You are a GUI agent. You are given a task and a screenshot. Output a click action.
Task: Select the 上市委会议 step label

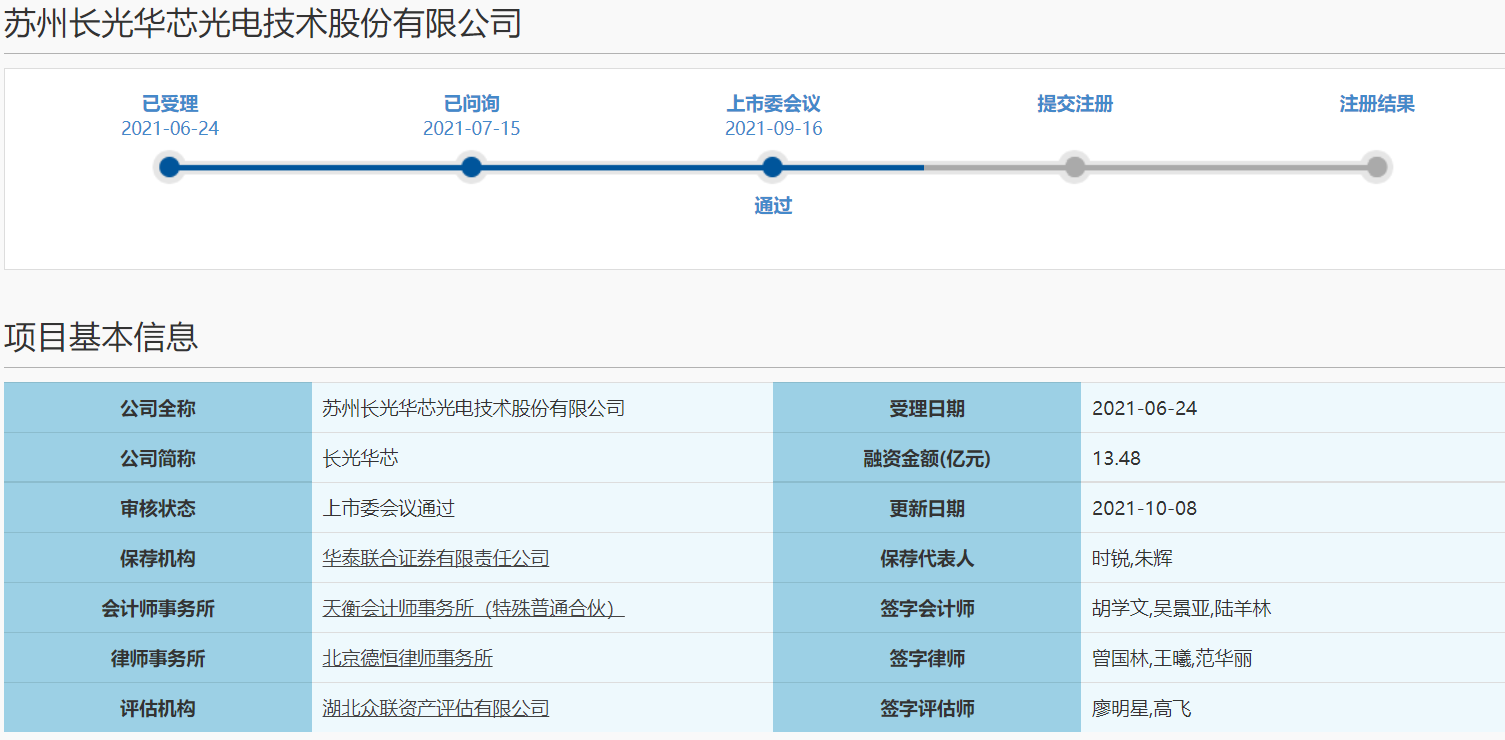[x=773, y=104]
